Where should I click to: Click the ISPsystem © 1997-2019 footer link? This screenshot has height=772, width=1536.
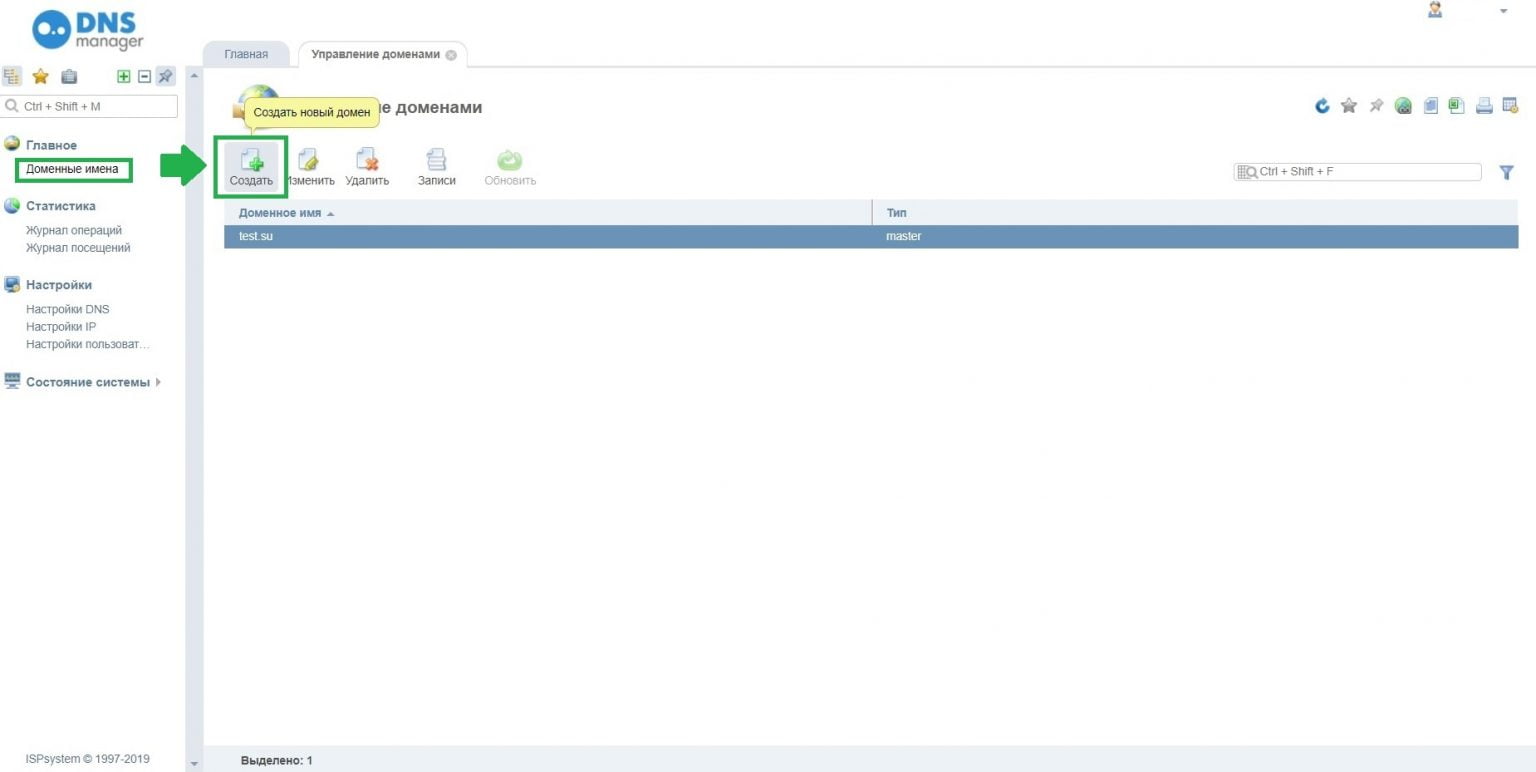[x=88, y=759]
